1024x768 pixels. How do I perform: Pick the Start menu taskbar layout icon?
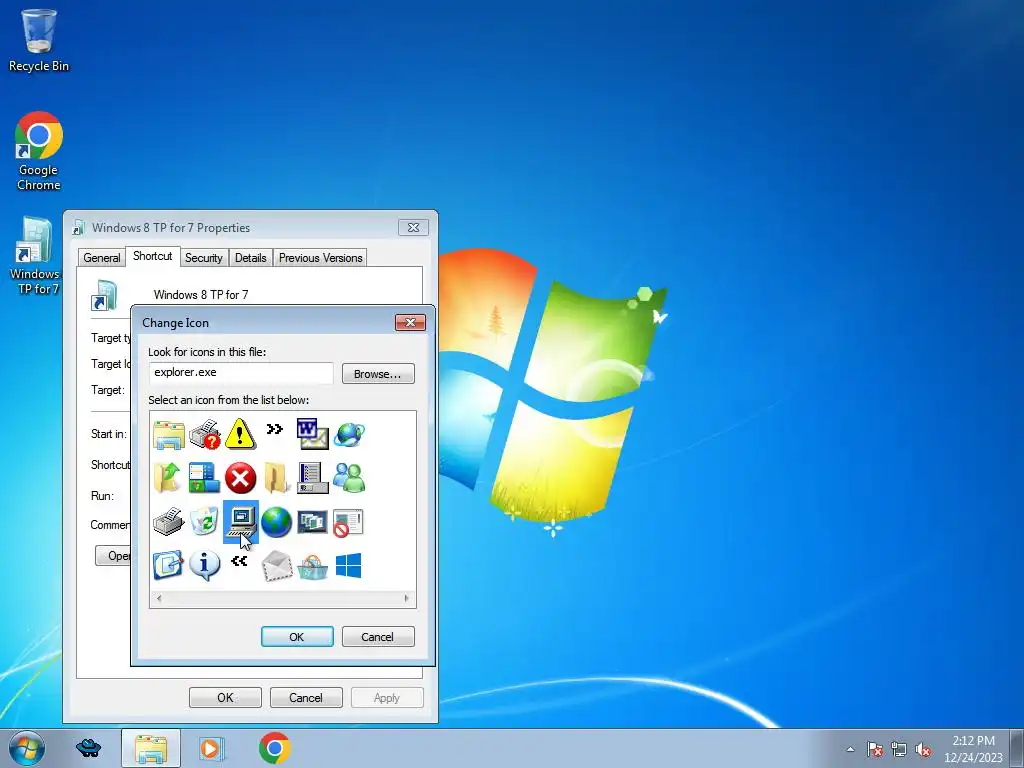tap(204, 477)
